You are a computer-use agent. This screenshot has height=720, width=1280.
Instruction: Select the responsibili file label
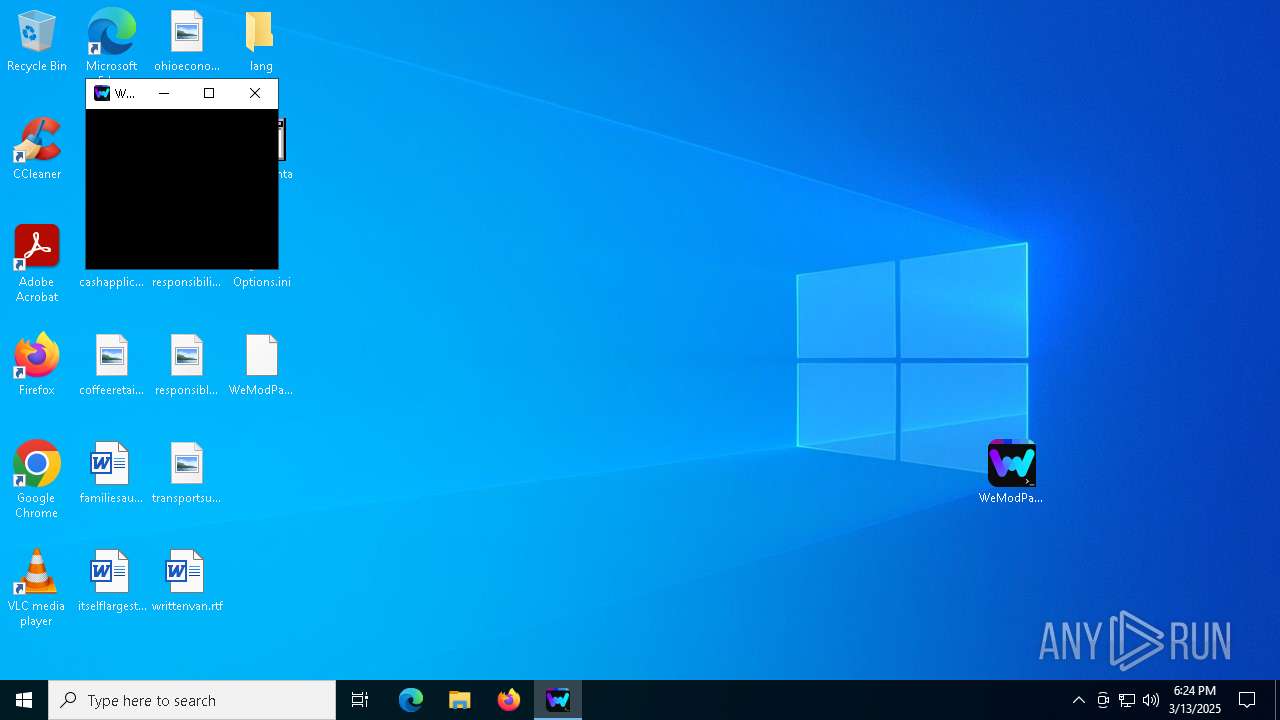click(186, 282)
